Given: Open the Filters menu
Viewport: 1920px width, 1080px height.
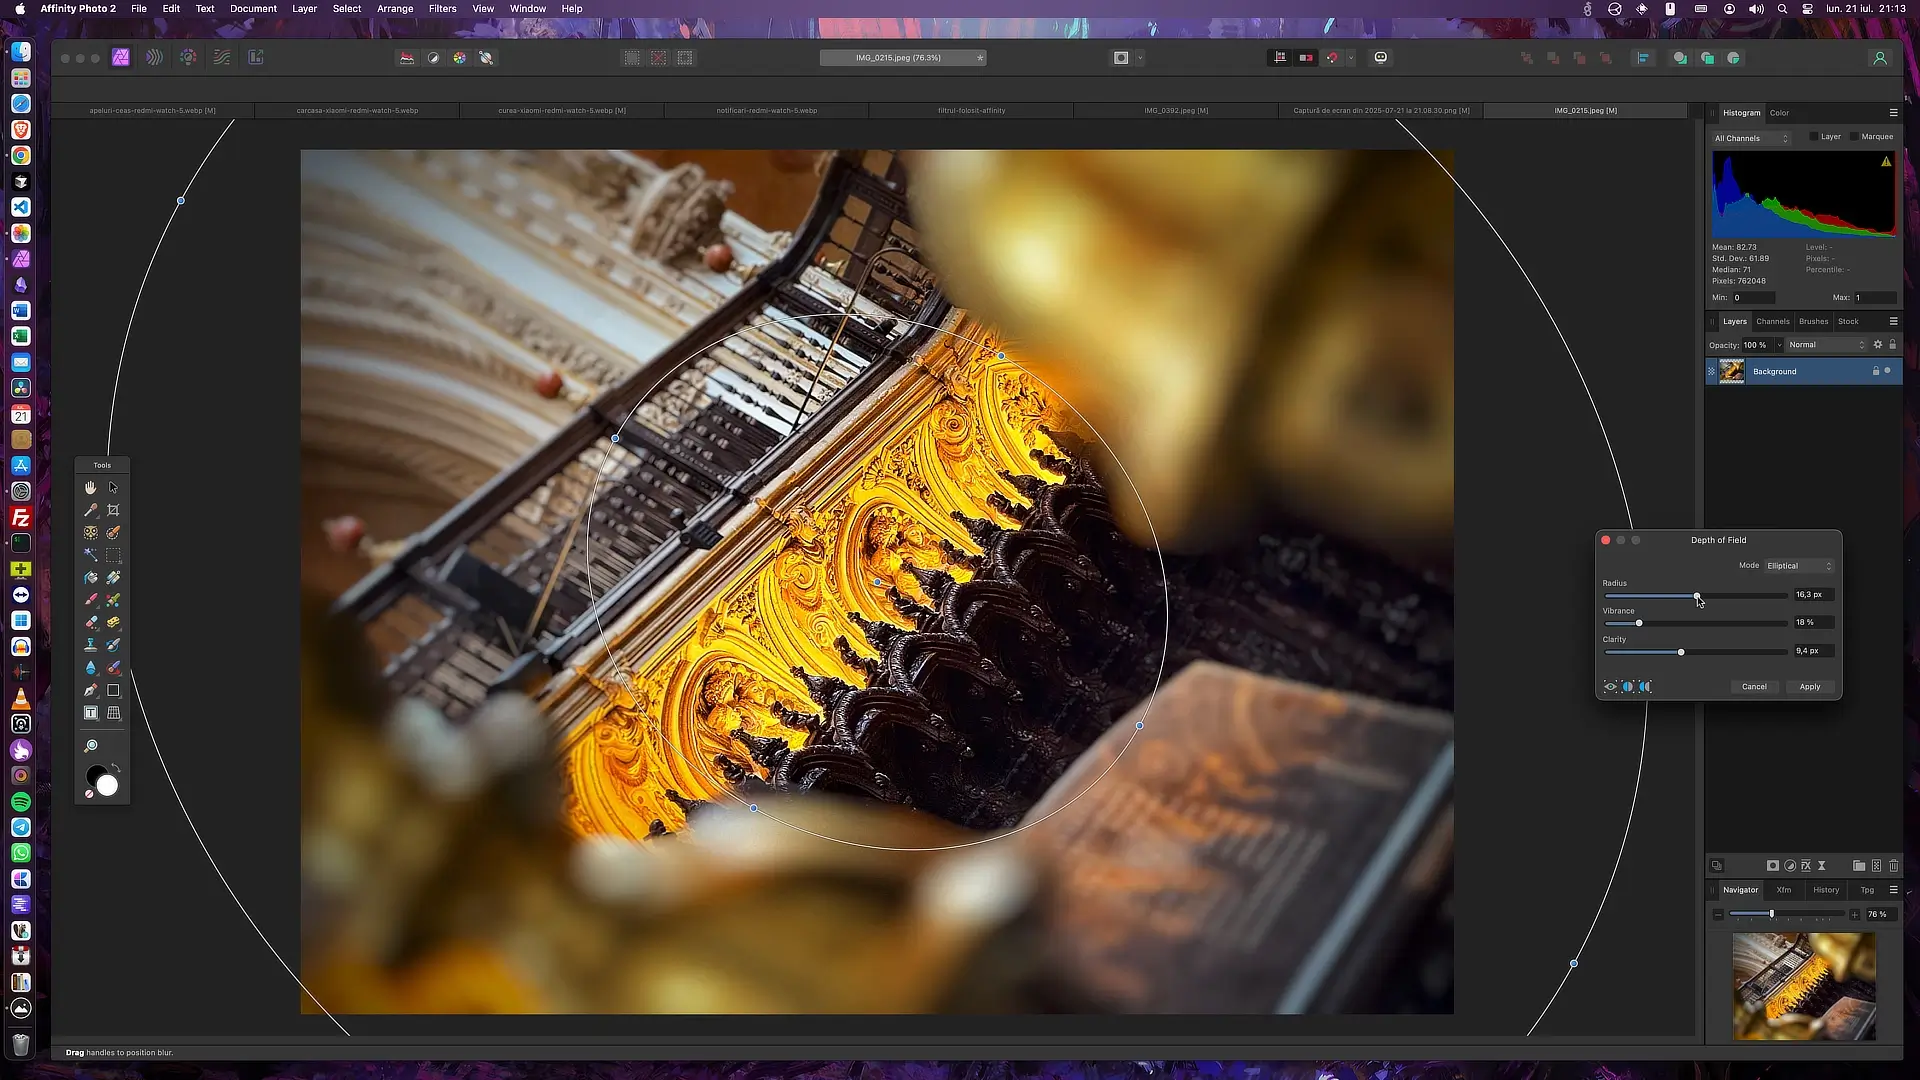Looking at the screenshot, I should [442, 9].
